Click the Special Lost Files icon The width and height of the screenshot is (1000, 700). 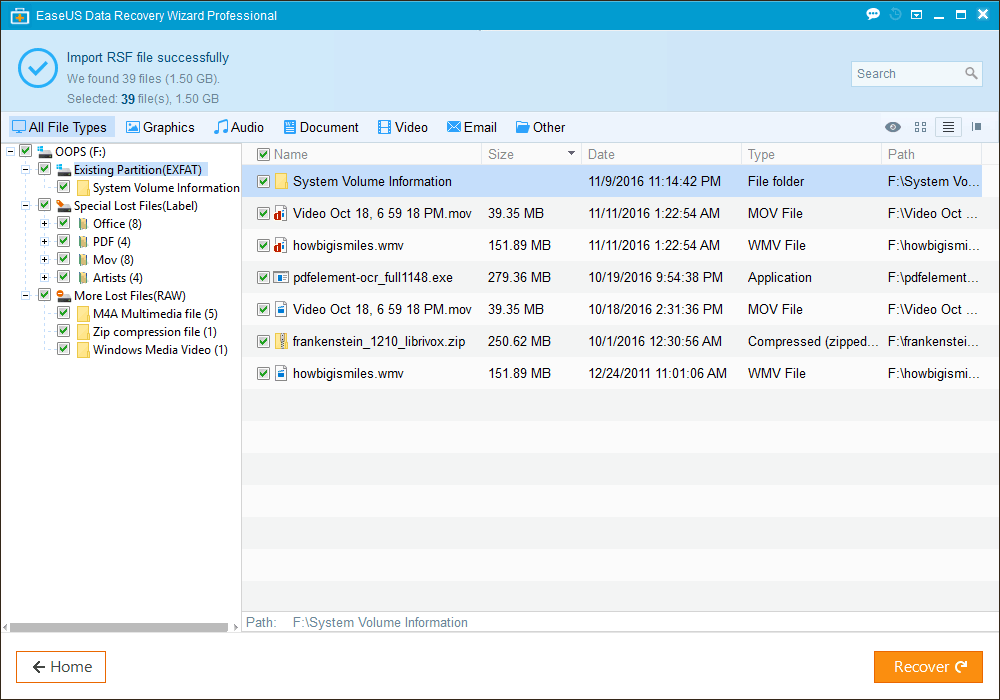point(64,206)
